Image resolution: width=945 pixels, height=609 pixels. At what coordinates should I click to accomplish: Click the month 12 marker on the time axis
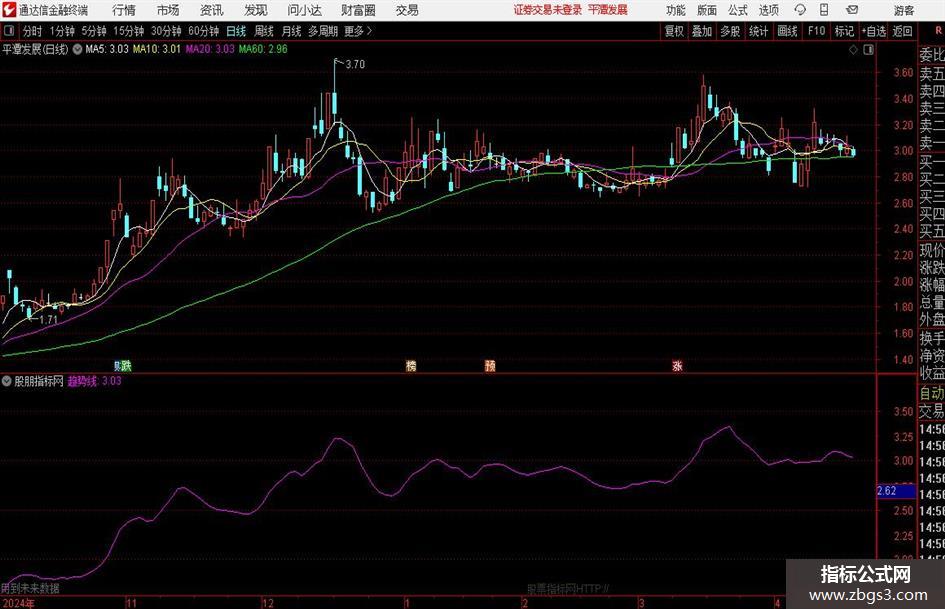point(268,603)
